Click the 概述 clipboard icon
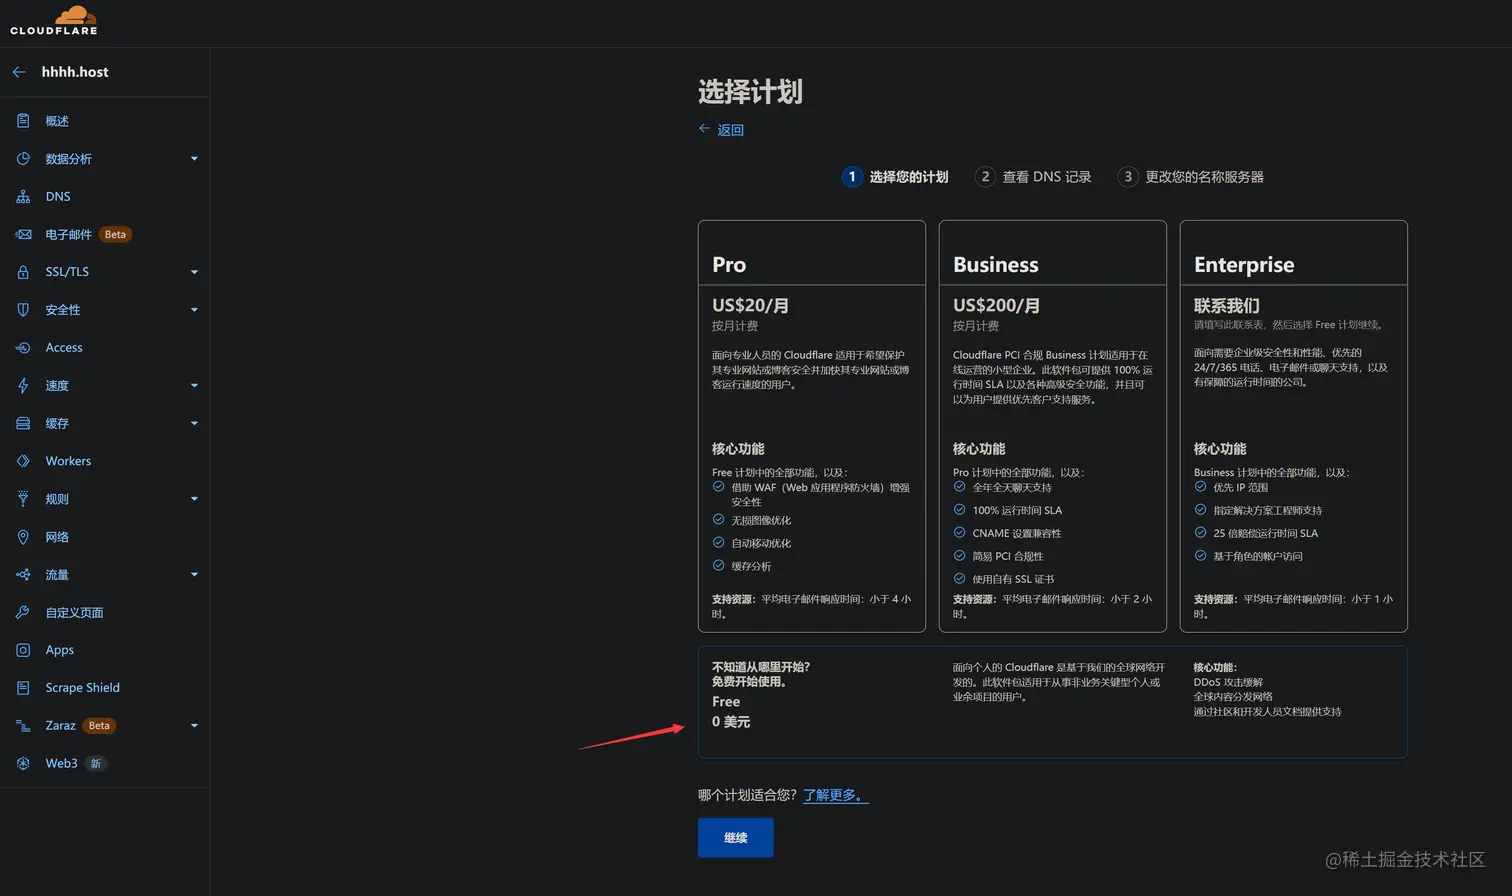1512x896 pixels. point(23,121)
